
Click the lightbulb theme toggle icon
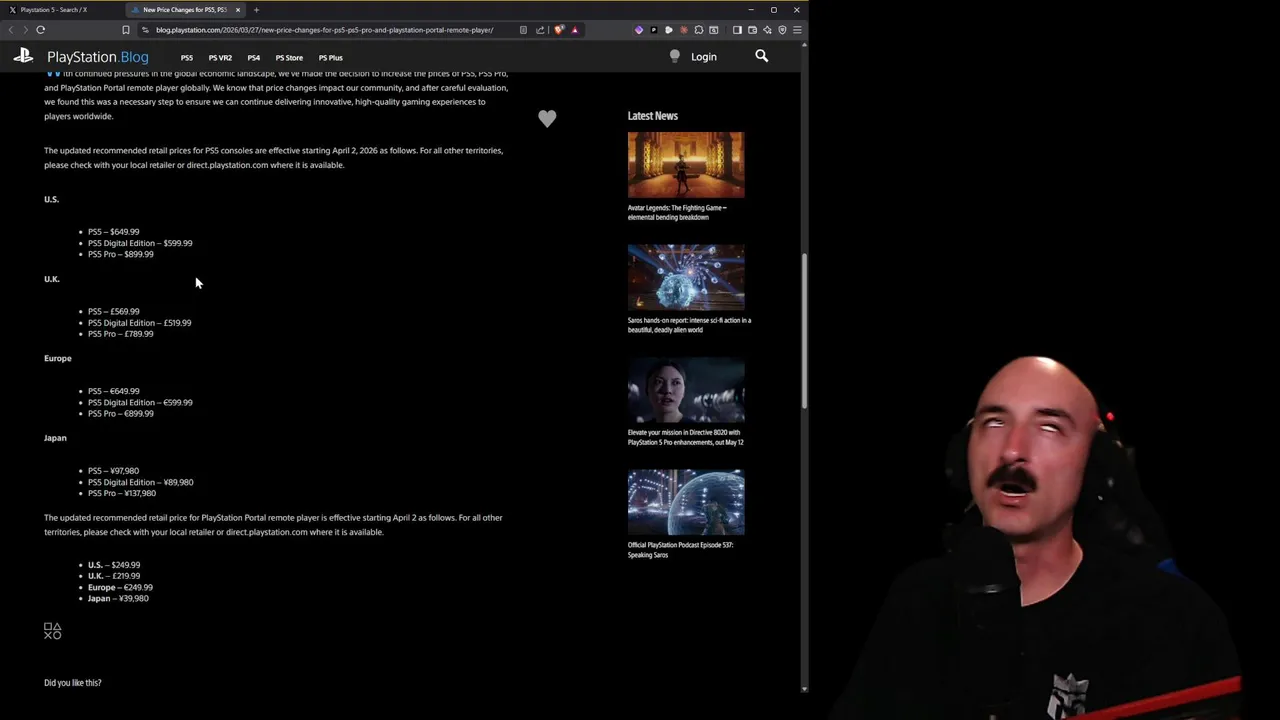pos(675,57)
